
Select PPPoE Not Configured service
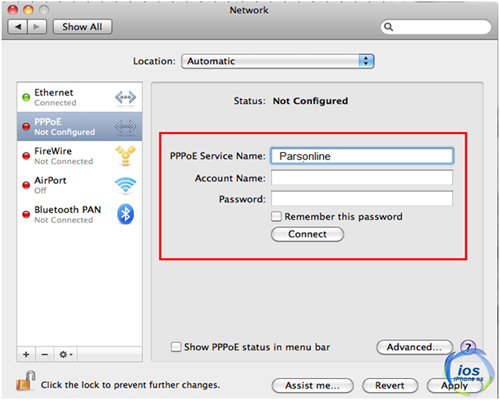(80, 127)
